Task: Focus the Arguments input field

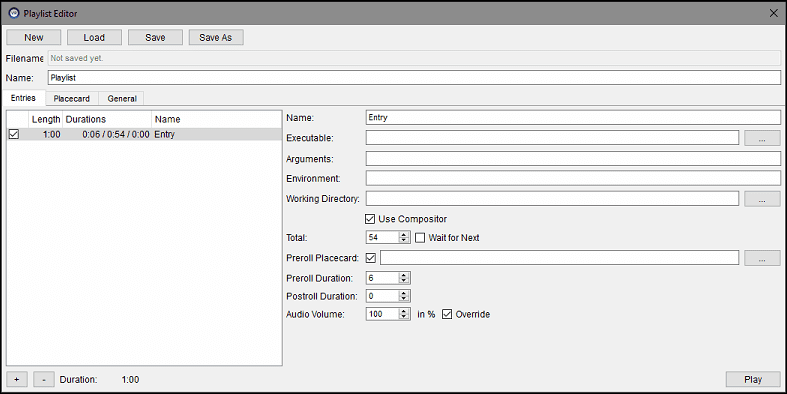Action: tap(573, 159)
